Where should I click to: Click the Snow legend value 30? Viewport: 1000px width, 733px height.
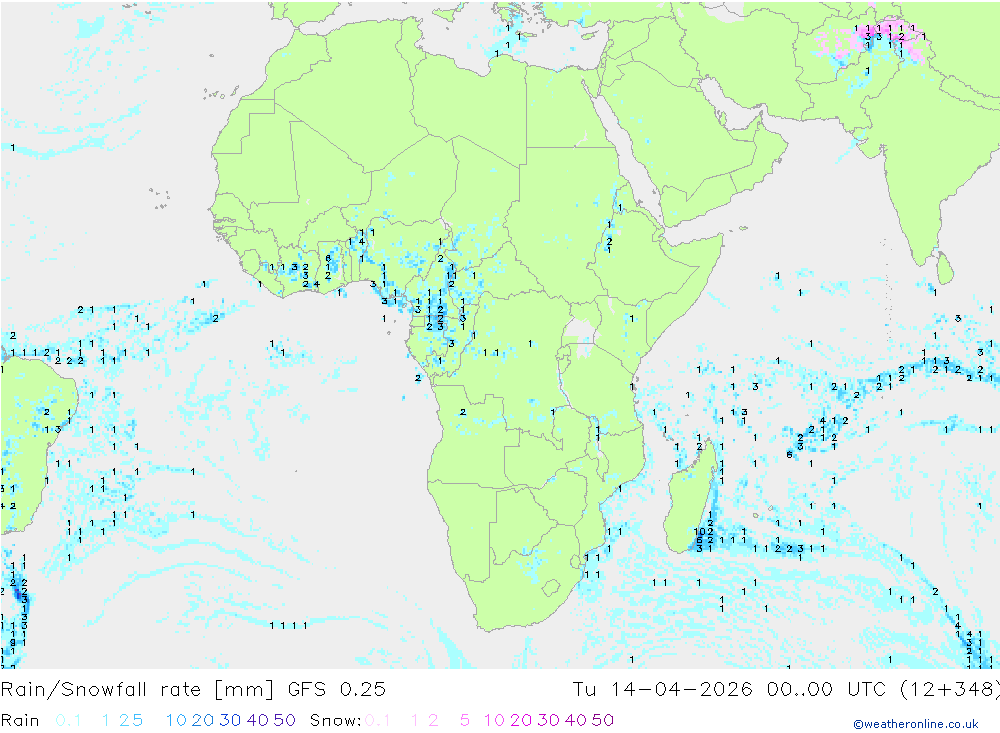(548, 720)
